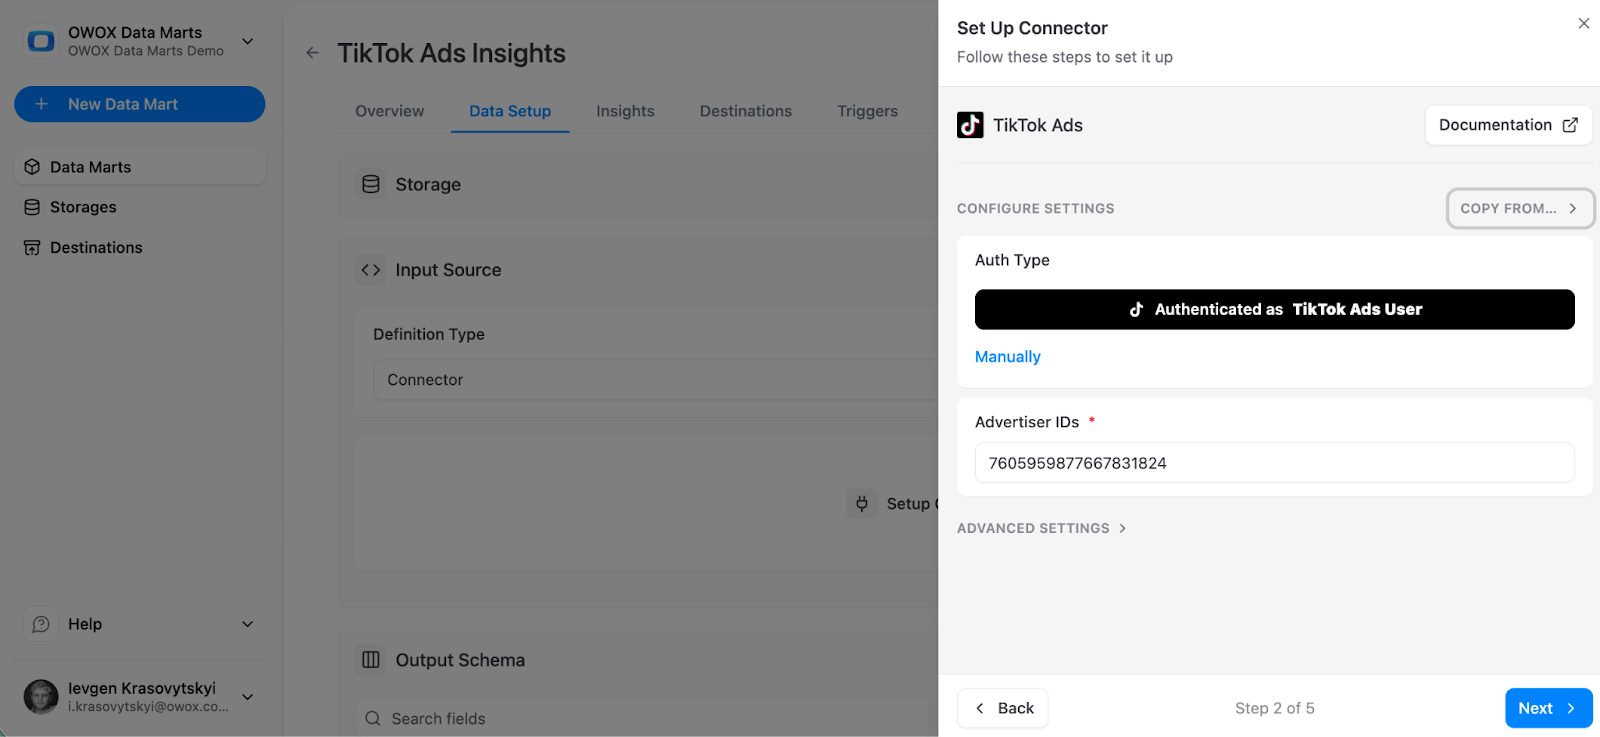Click the Setup connector plug icon
1600x737 pixels.
(x=862, y=503)
